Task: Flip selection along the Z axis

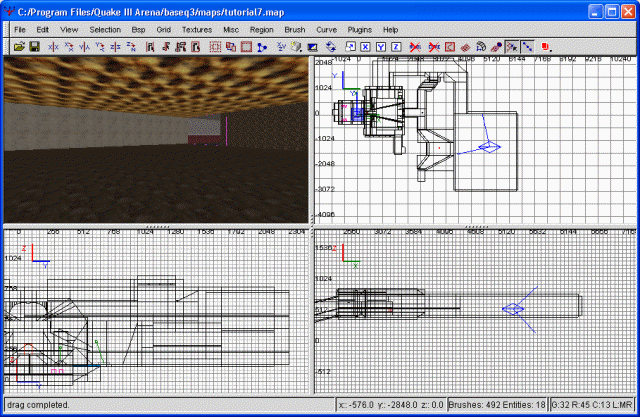Action: point(116,47)
